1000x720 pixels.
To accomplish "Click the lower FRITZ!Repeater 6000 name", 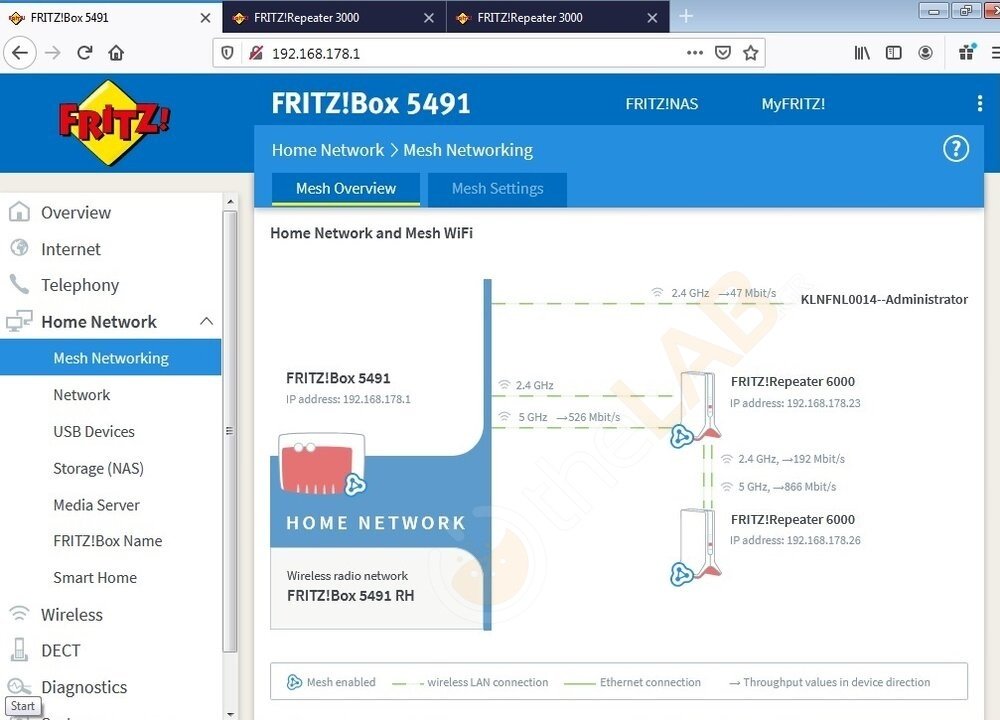I will tap(792, 519).
